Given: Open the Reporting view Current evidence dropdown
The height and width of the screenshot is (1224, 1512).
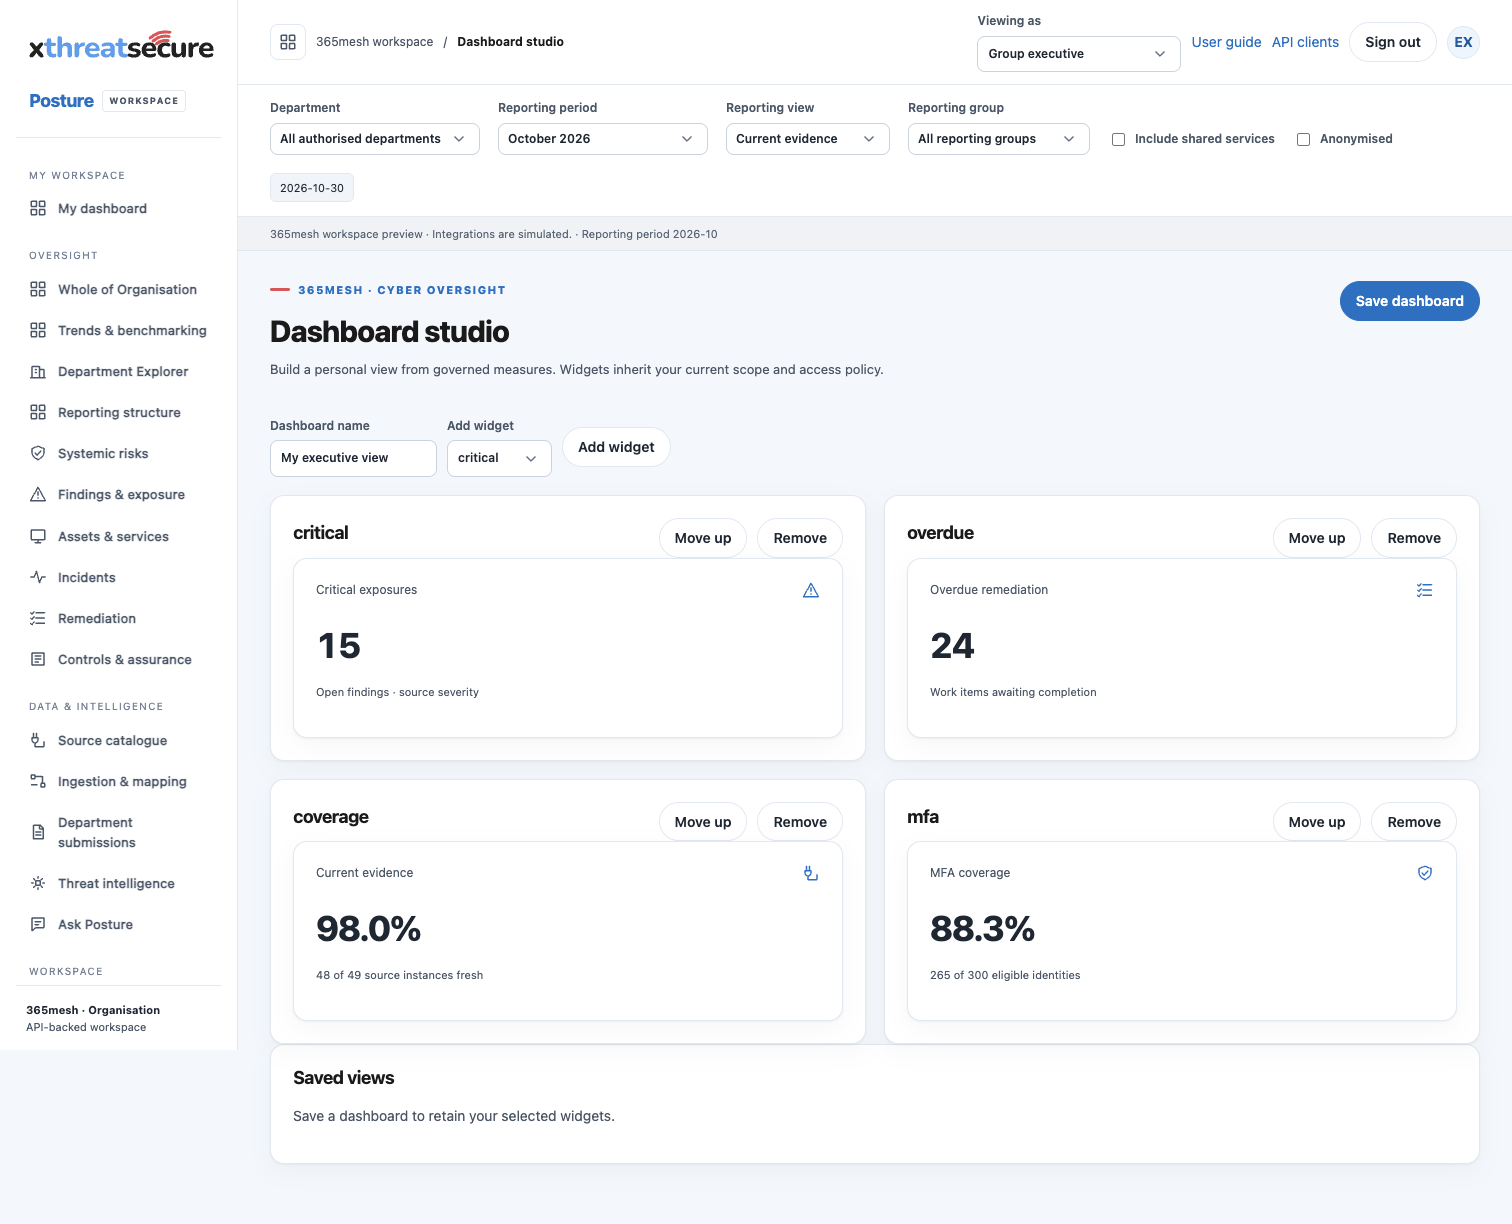Looking at the screenshot, I should [807, 139].
